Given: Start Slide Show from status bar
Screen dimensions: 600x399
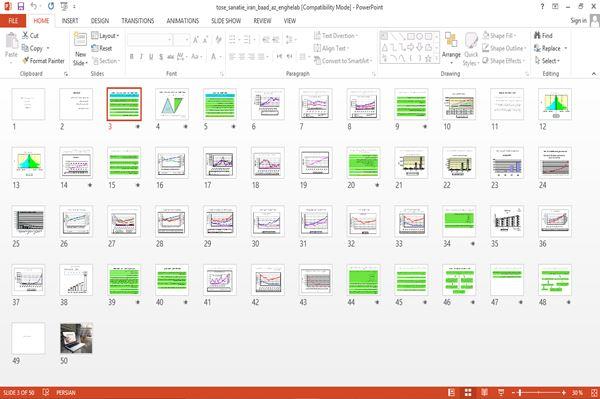Looking at the screenshot, I should click(501, 392).
